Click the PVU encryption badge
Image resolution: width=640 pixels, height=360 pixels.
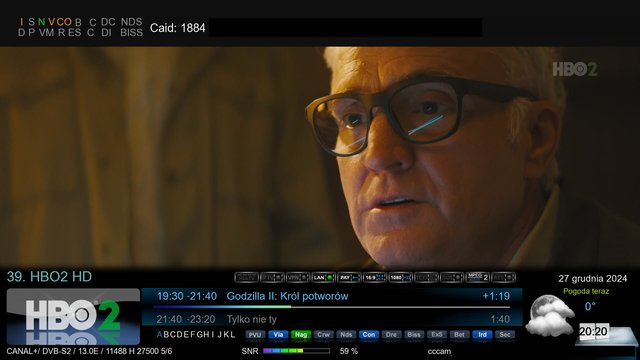pyautogui.click(x=255, y=335)
